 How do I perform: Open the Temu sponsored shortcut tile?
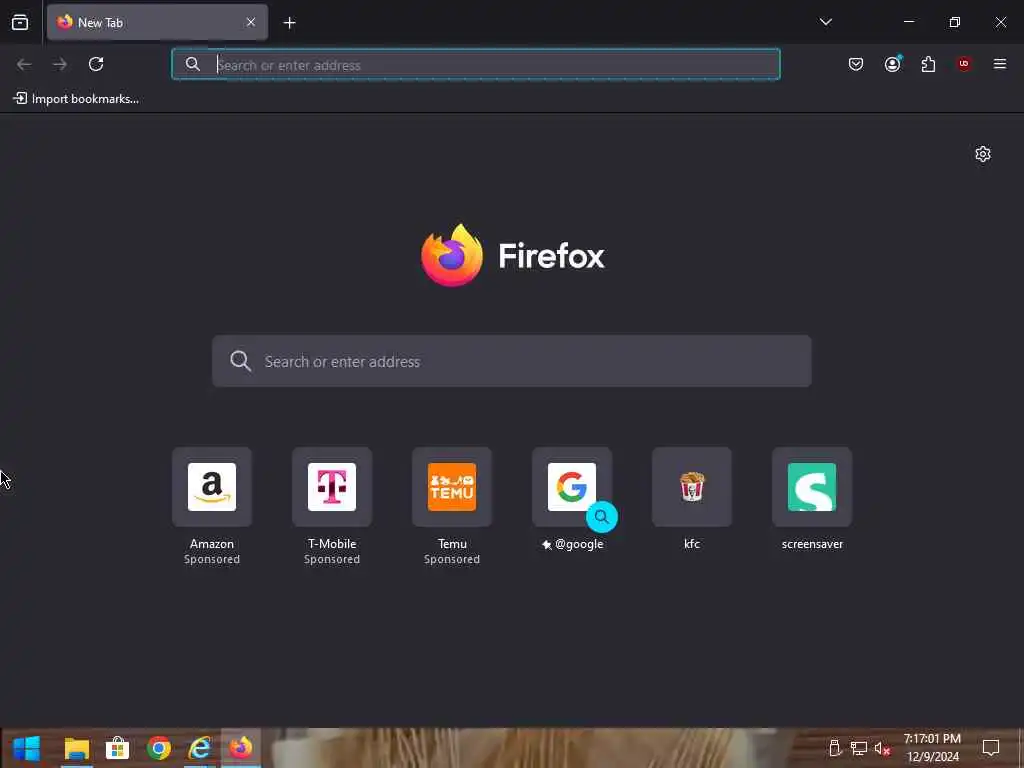pos(452,487)
